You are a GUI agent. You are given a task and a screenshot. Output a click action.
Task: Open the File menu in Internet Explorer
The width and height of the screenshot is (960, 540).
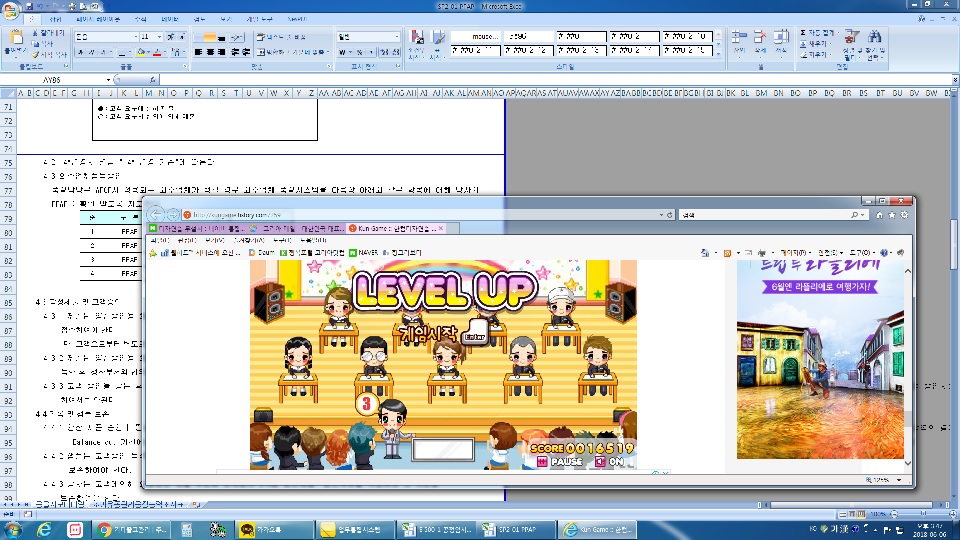coord(160,241)
